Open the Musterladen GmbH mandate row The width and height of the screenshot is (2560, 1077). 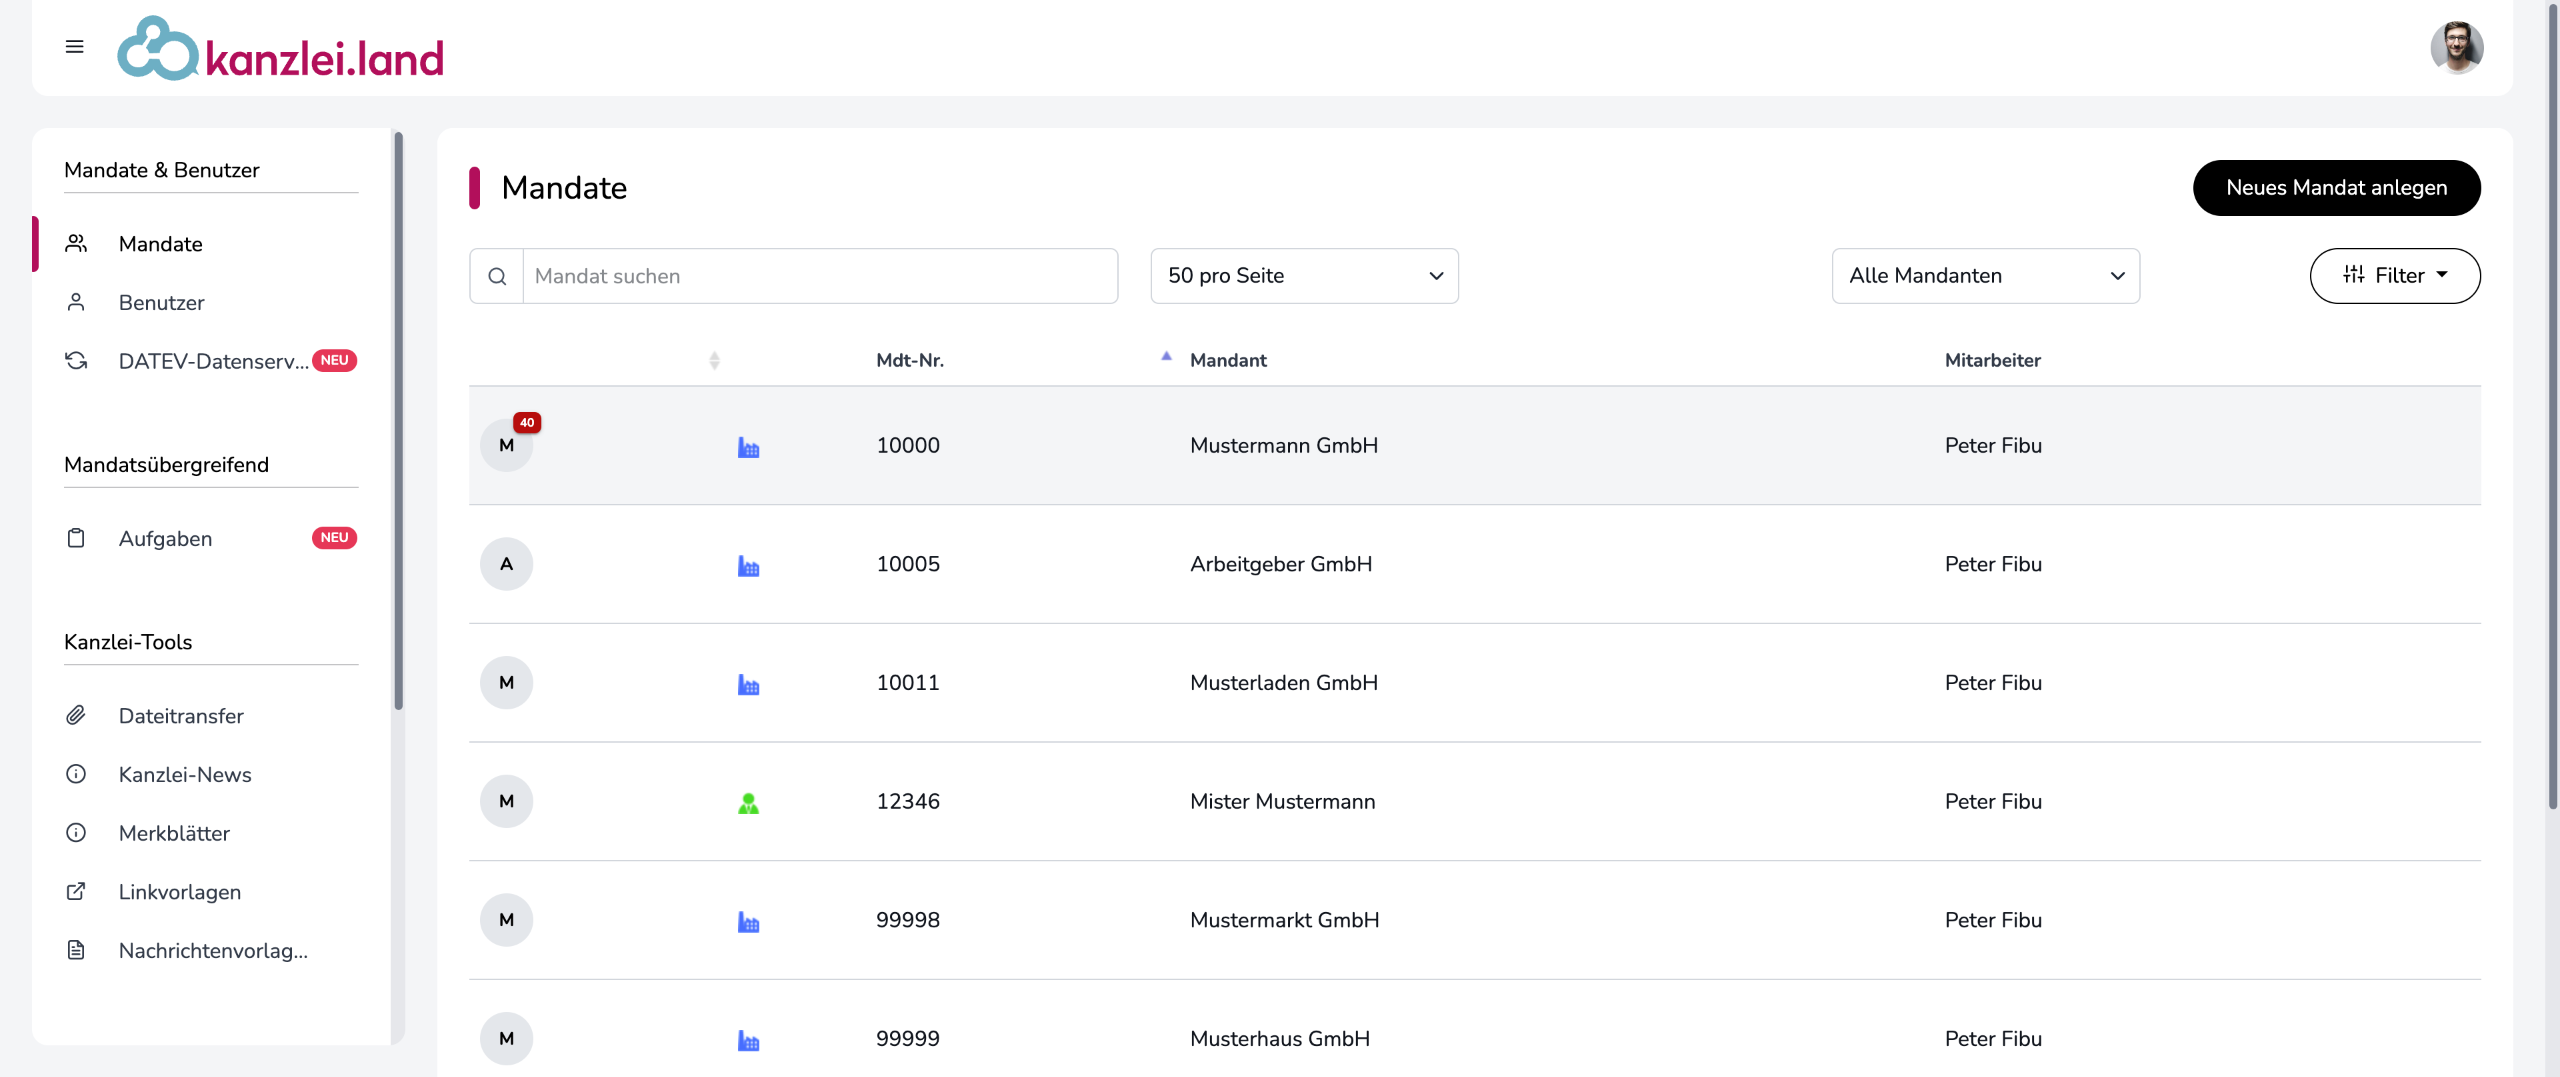1283,683
